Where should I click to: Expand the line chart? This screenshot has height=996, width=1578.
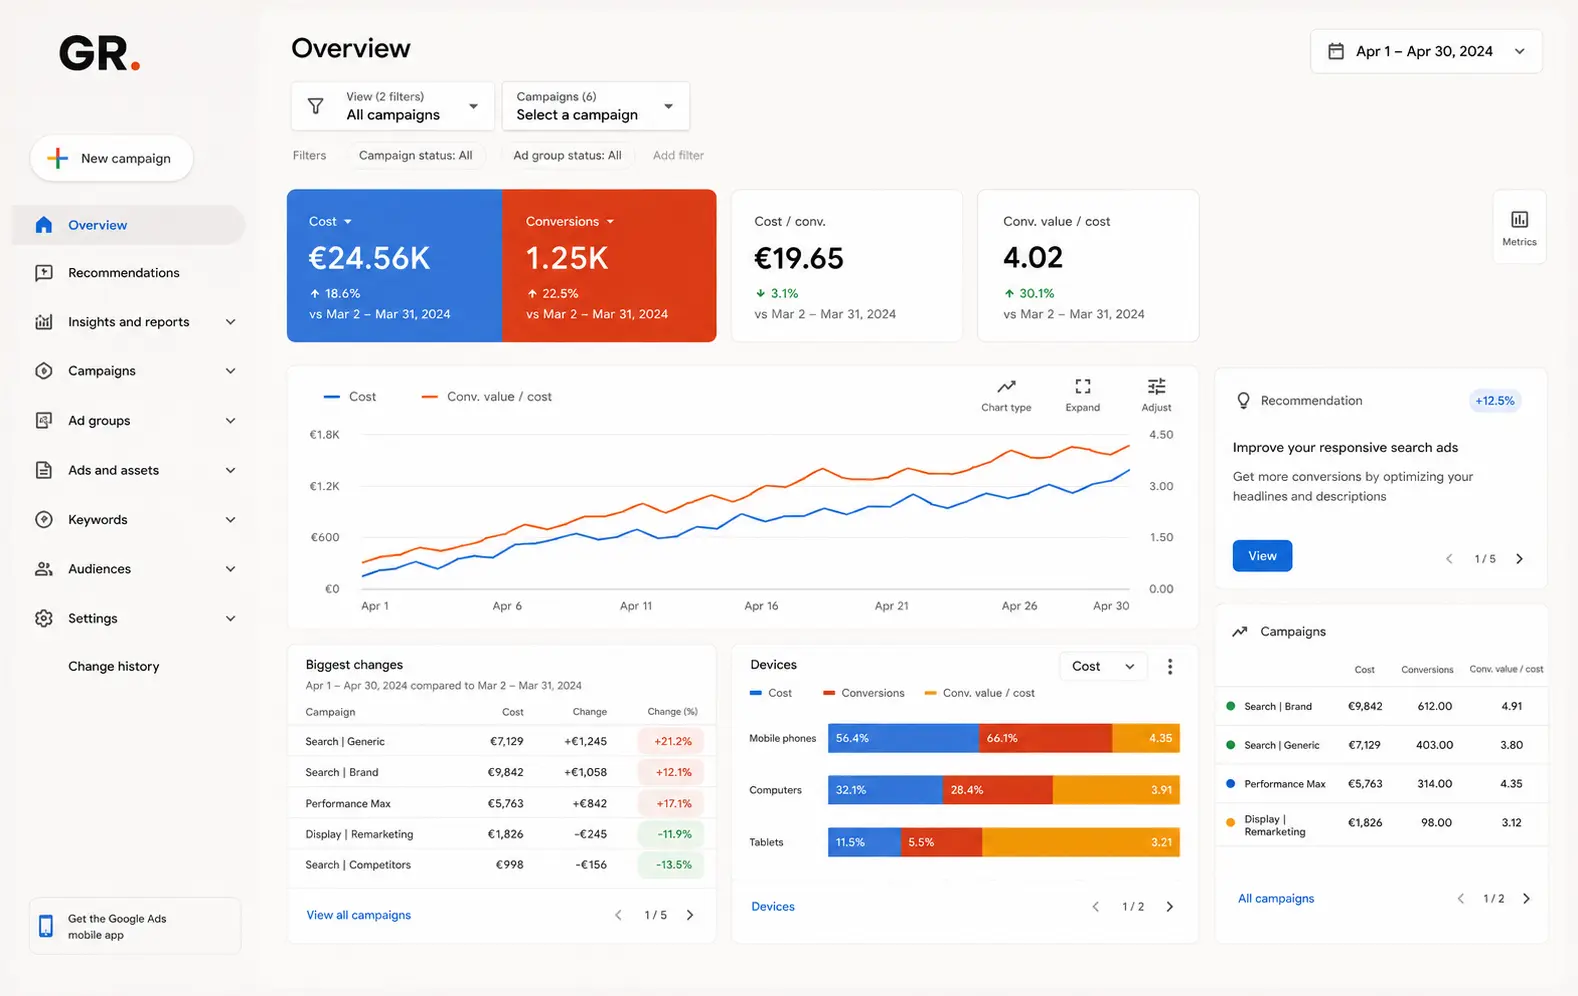click(x=1083, y=395)
